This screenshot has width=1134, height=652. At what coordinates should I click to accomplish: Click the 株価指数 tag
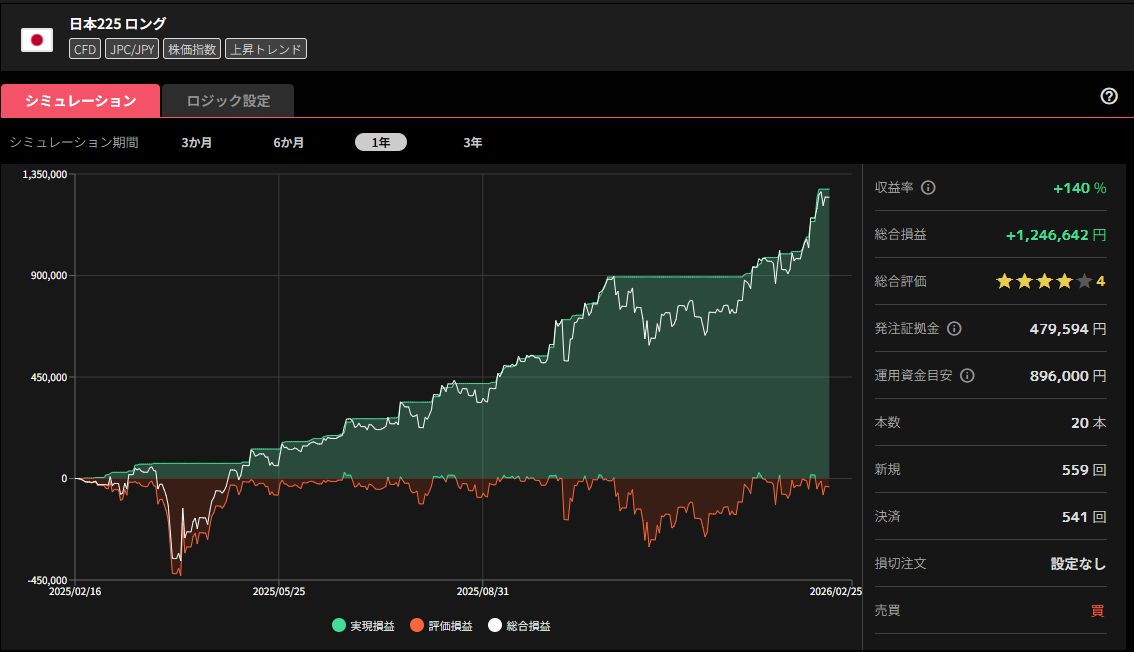[192, 49]
